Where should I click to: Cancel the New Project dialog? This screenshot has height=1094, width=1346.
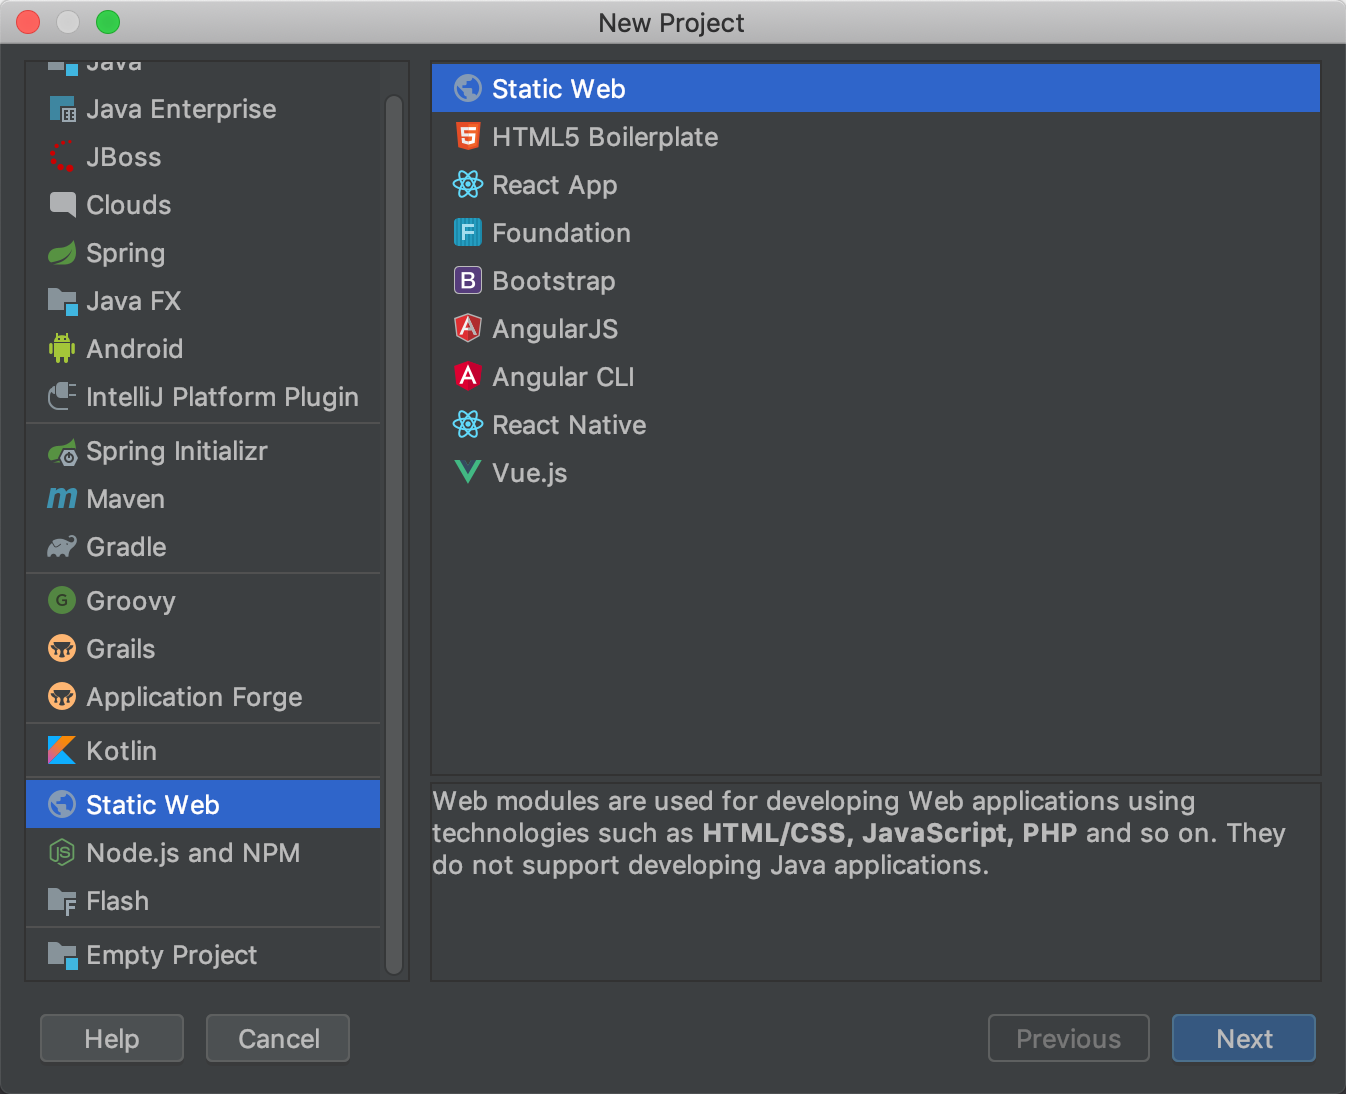[278, 1038]
